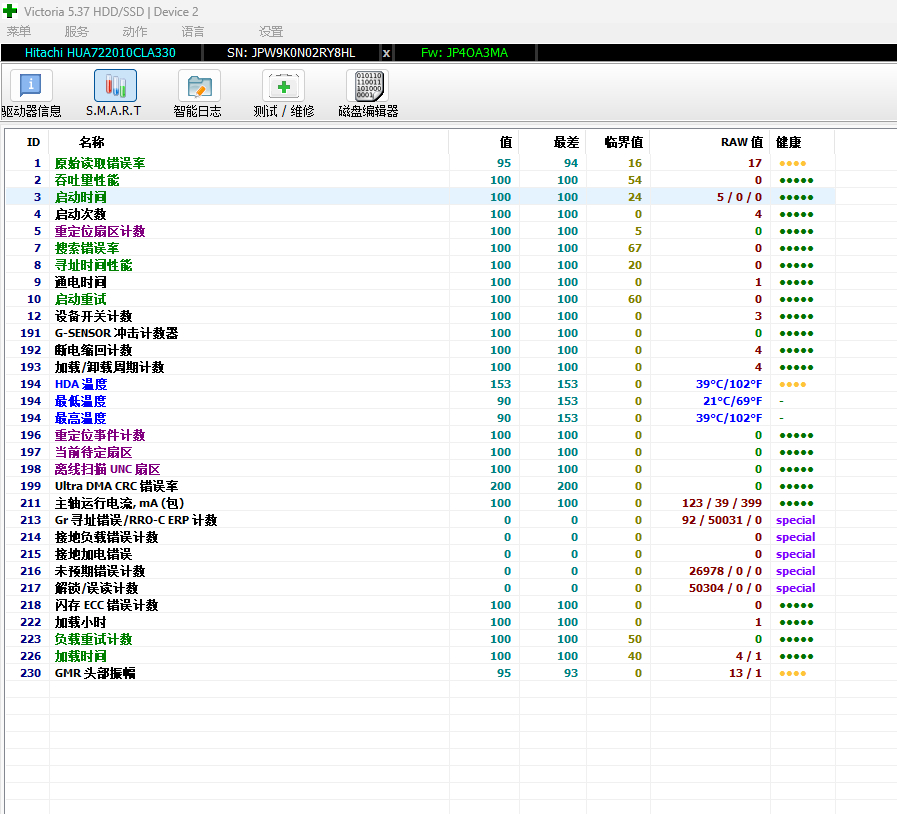Open the 语言 menu
Screen dimensions: 897x814
pyautogui.click(x=193, y=31)
